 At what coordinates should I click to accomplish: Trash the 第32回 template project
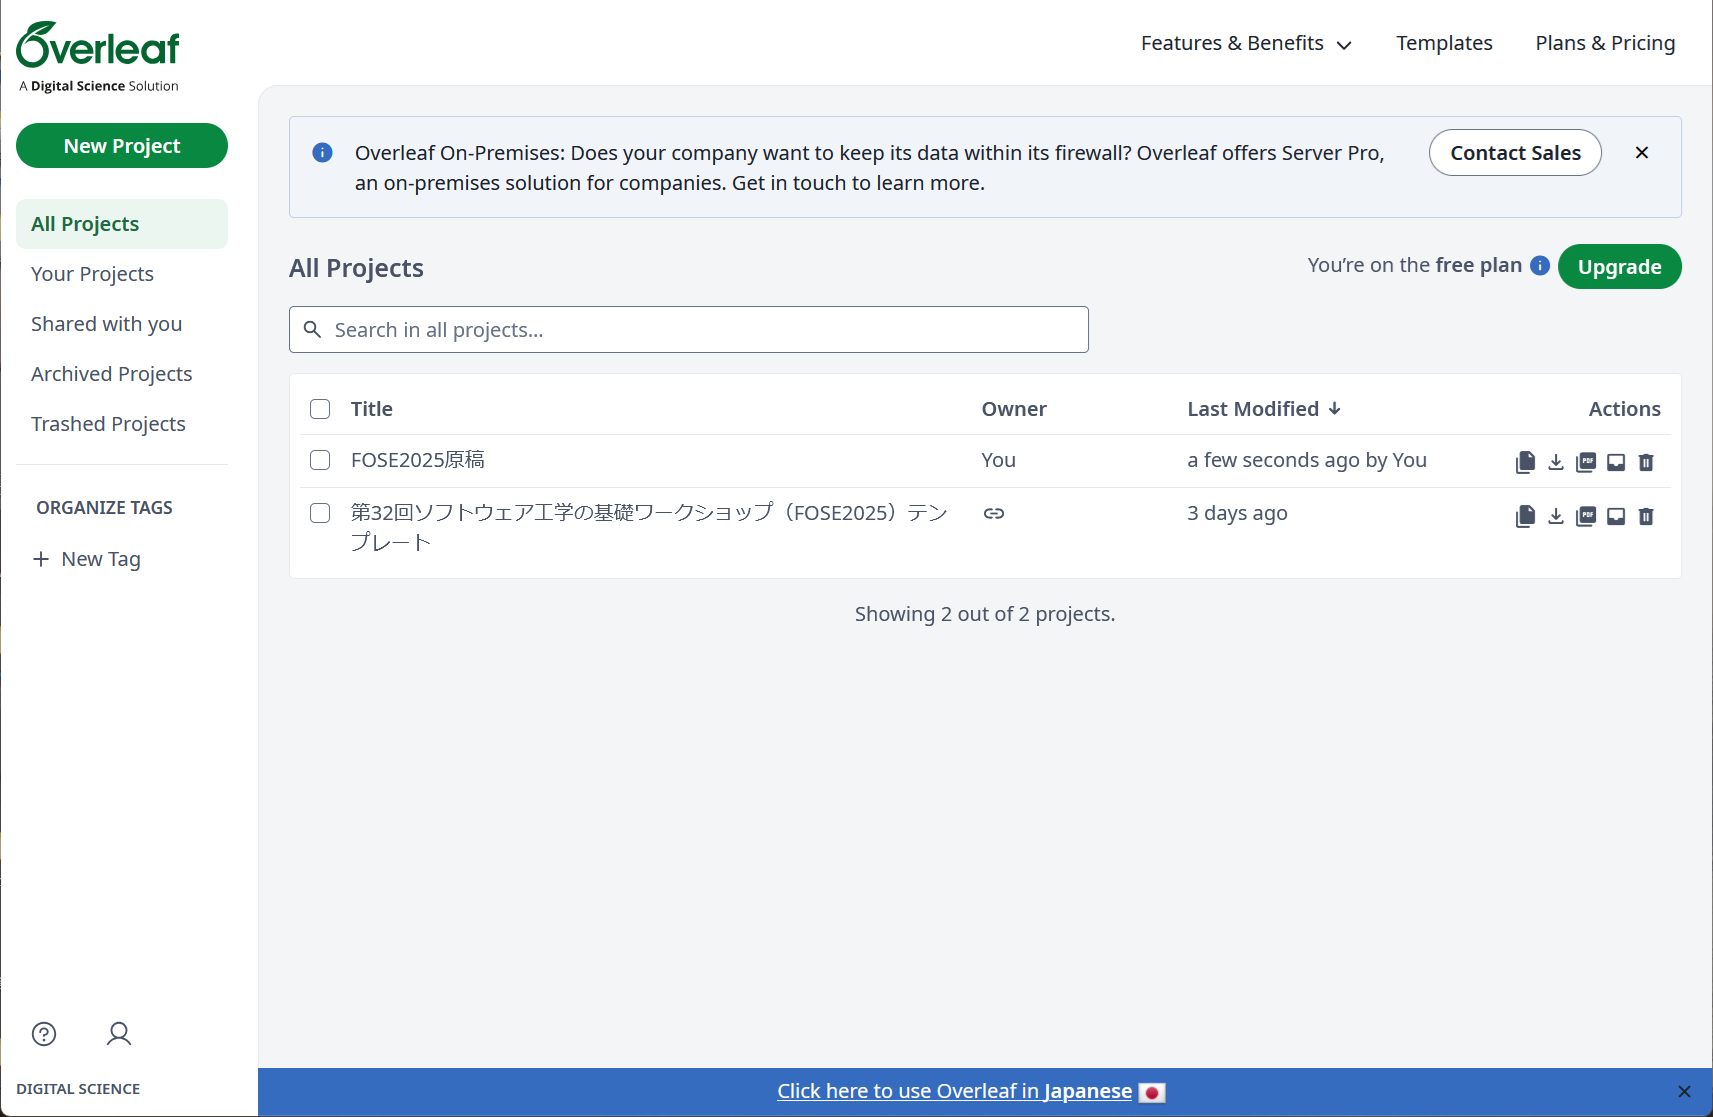coord(1646,516)
